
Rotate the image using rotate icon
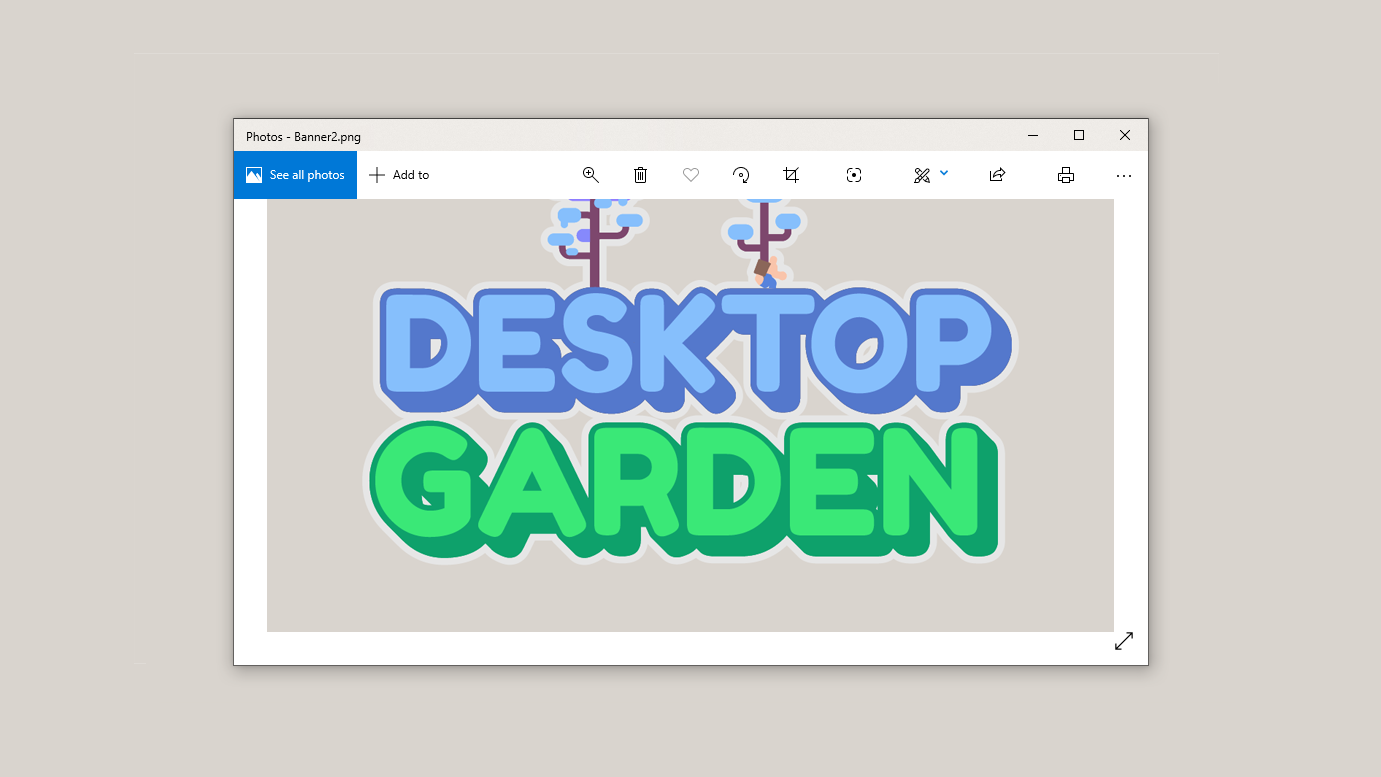coord(741,175)
